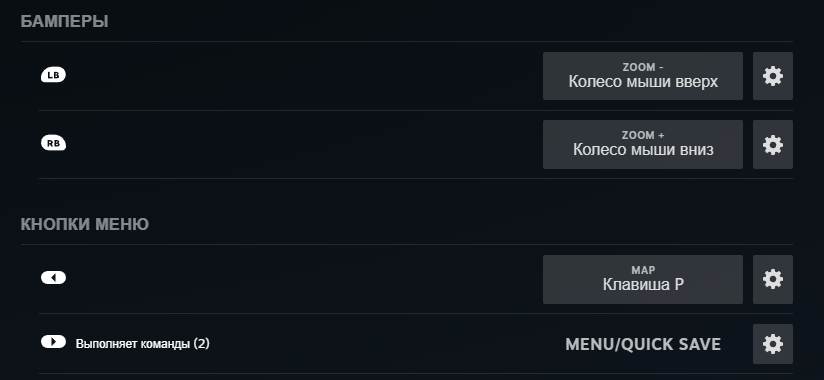Edit the MAP Клавиша P binding
Viewport: 824px width, 380px height.
click(x=643, y=279)
